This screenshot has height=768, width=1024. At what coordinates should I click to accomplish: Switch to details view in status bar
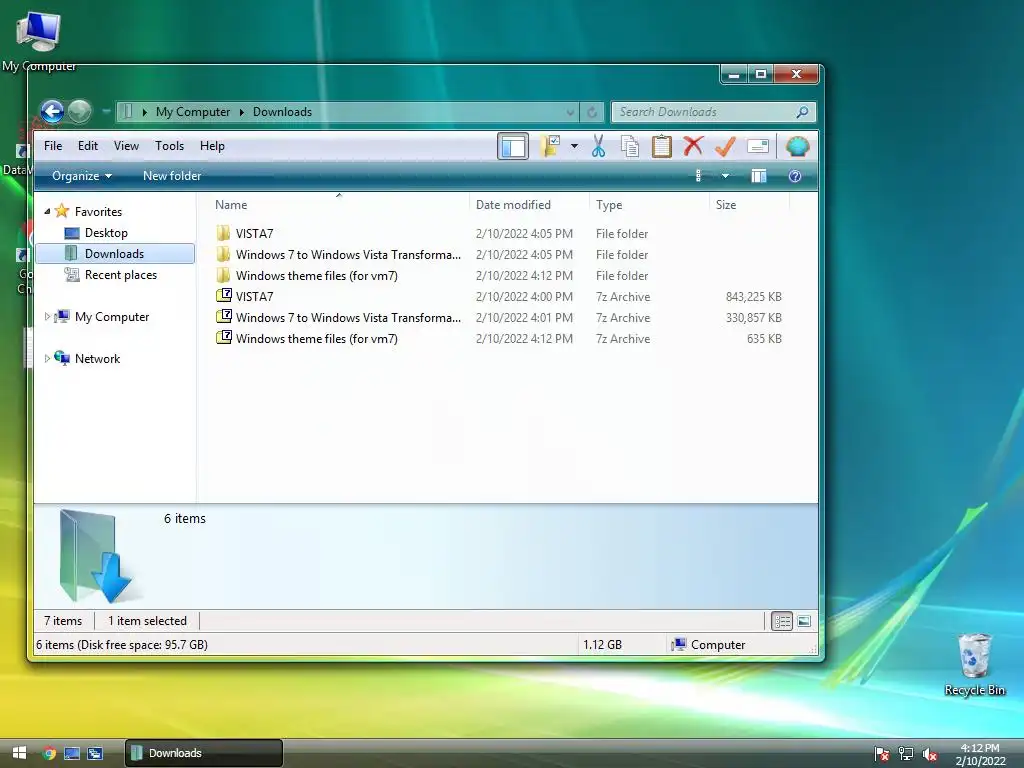(782, 621)
